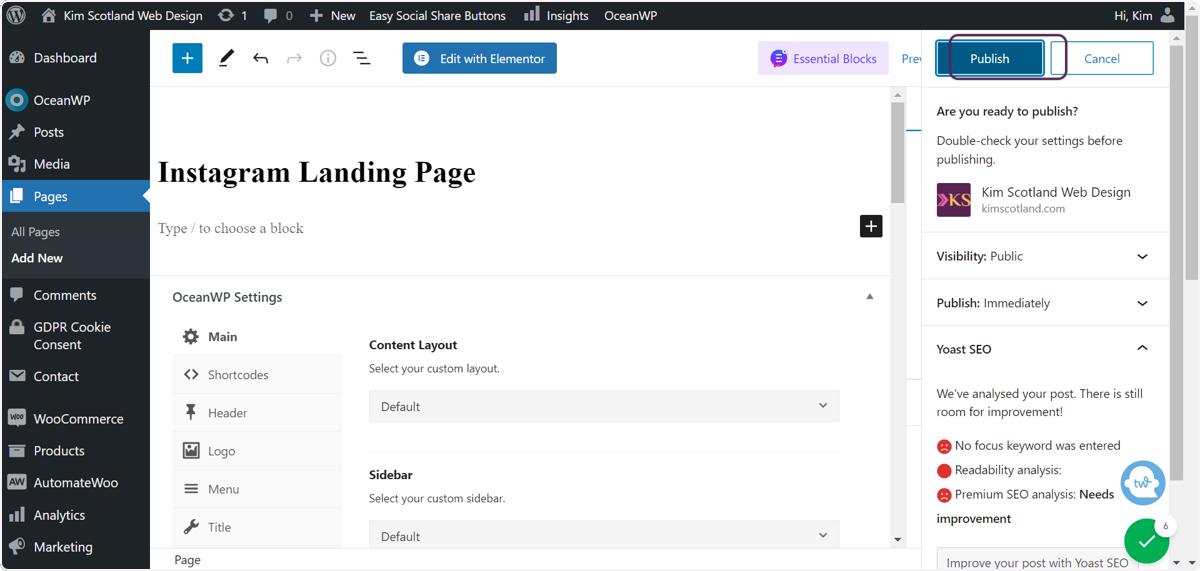The width and height of the screenshot is (1200, 571).
Task: Open the Content Layout dropdown
Action: (604, 406)
